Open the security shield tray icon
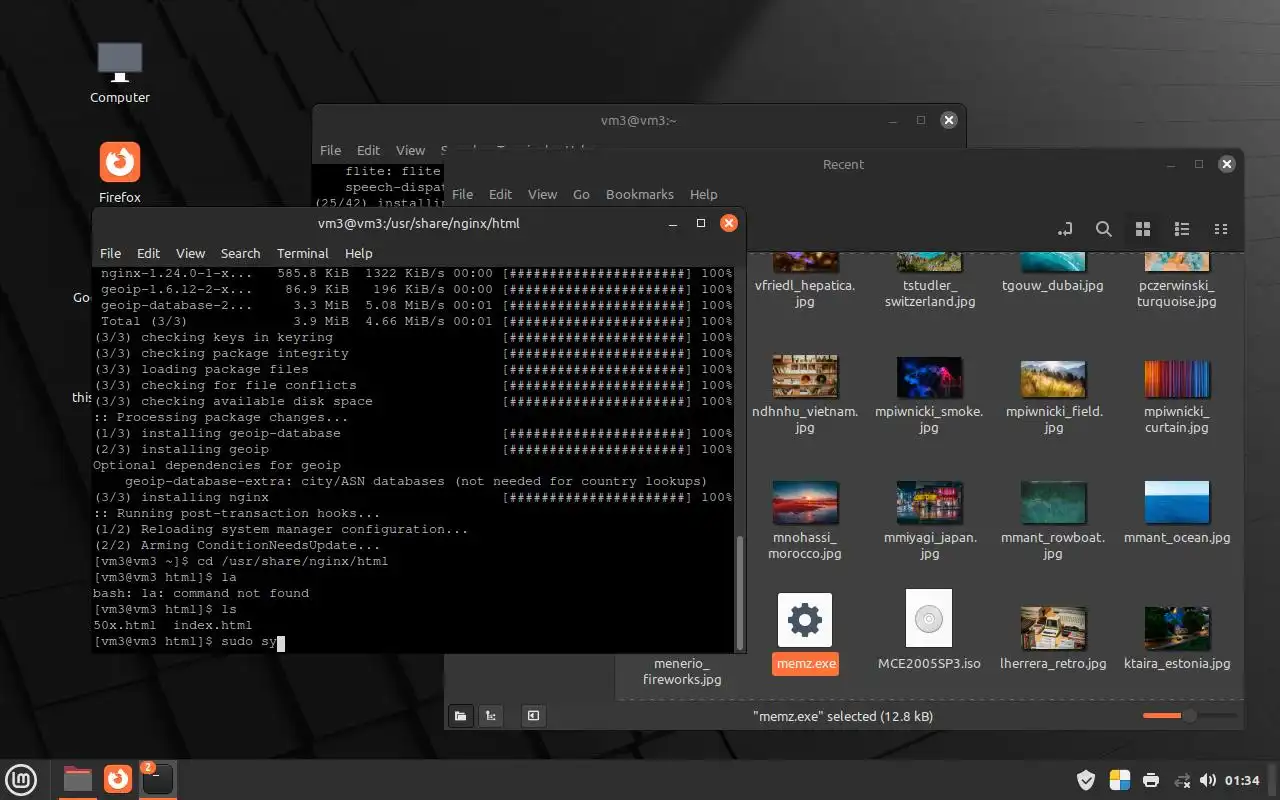This screenshot has height=800, width=1280. click(x=1087, y=780)
